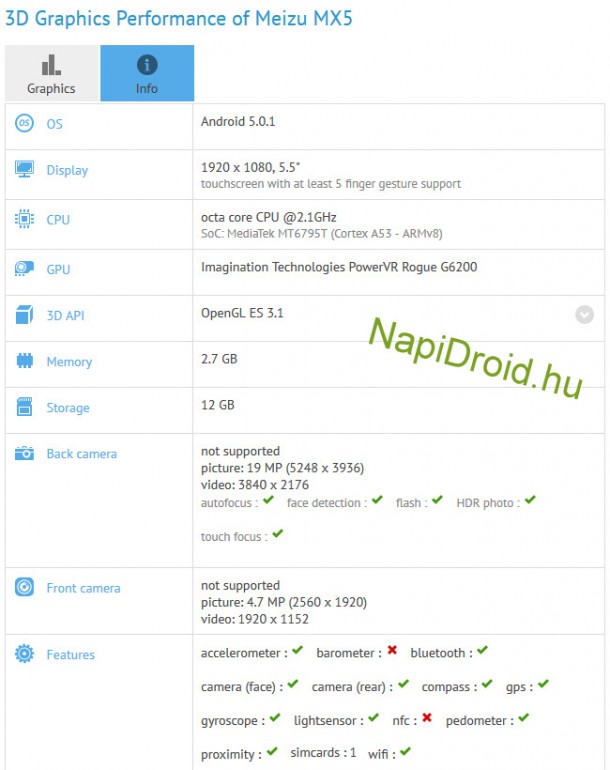Click the GPU icon

[x=25, y=269]
